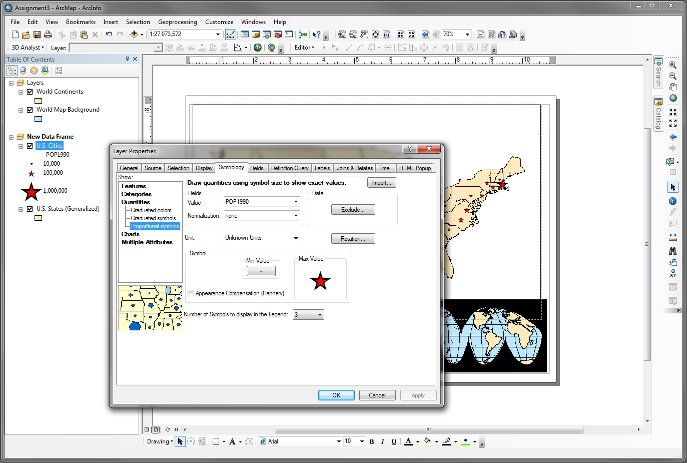Switch to the General tab
Viewport: 687px width, 463px height.
click(x=129, y=168)
